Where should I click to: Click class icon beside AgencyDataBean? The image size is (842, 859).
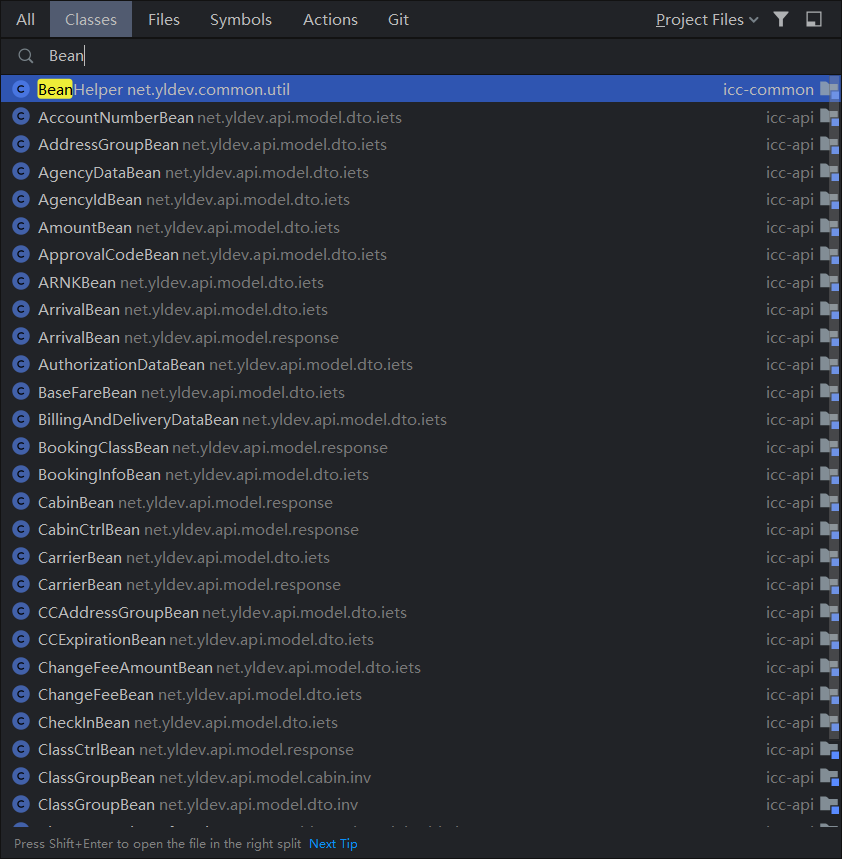(21, 171)
